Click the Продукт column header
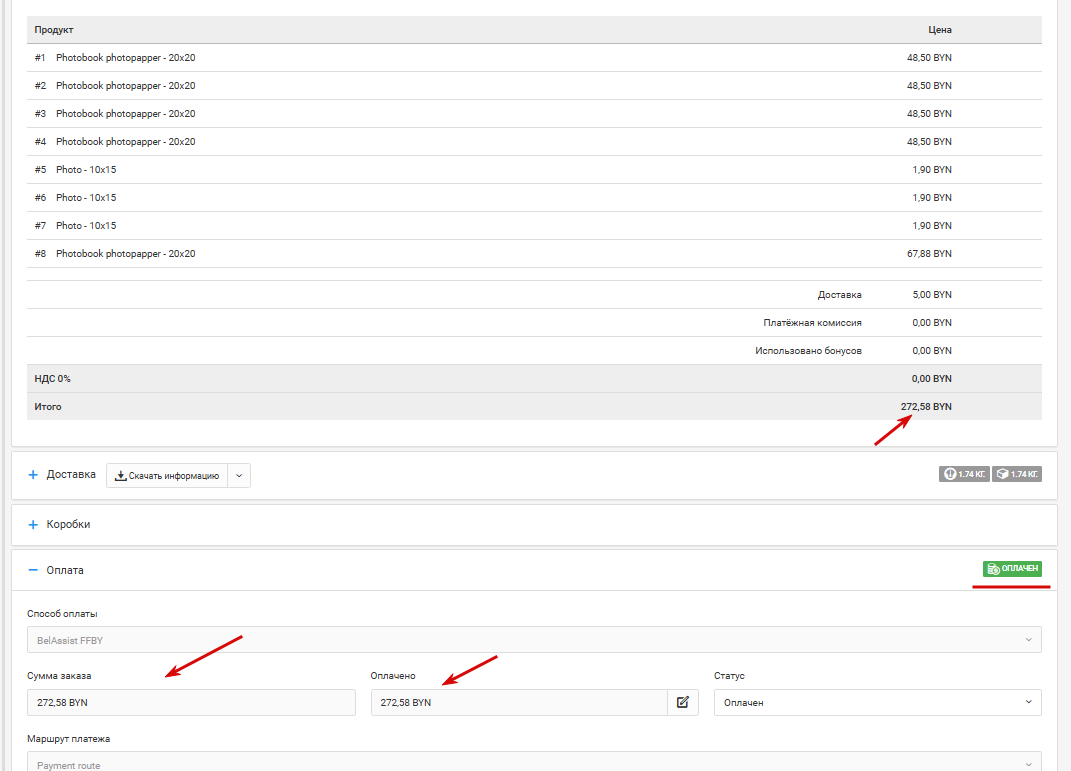 click(x=54, y=30)
